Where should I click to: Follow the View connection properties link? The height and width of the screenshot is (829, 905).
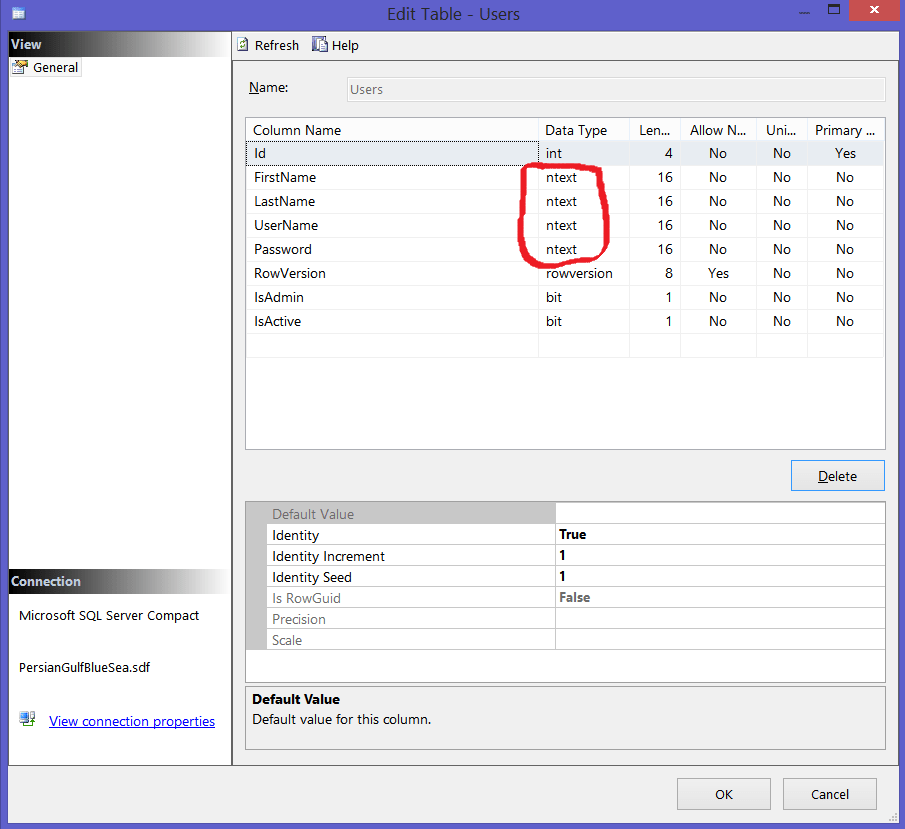click(131, 720)
